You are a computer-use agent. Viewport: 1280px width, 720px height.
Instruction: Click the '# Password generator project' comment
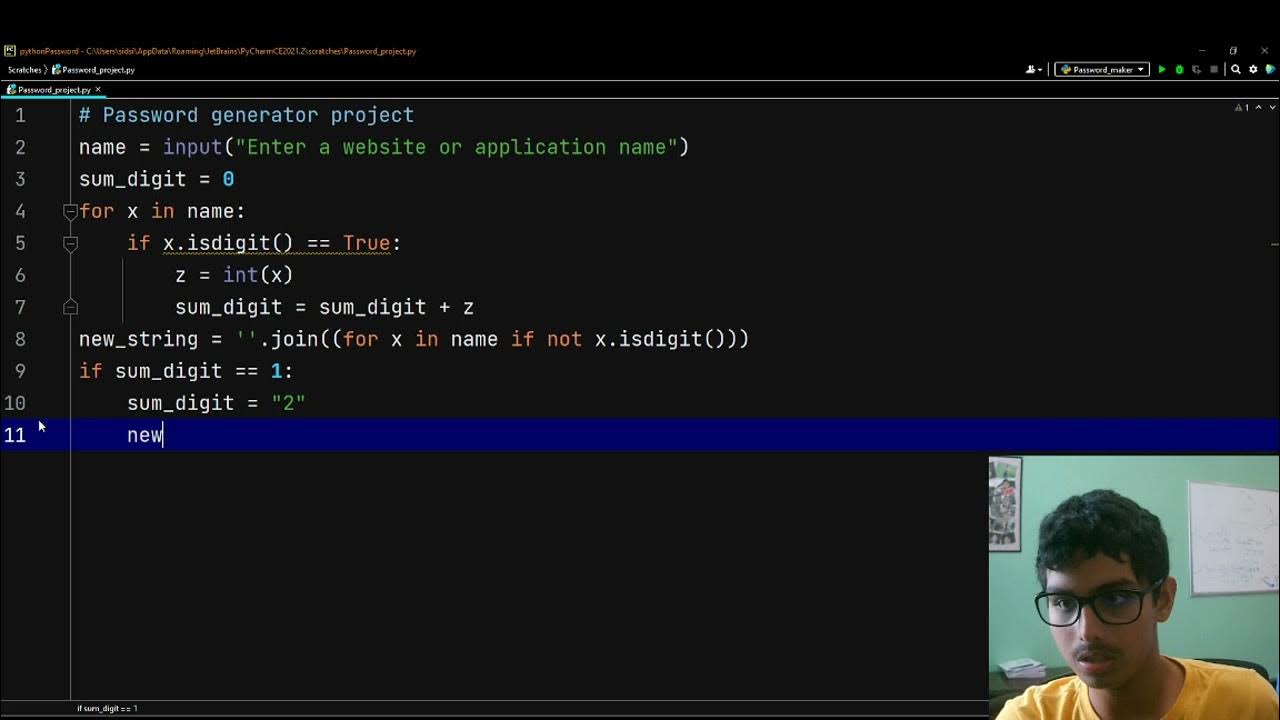point(246,115)
